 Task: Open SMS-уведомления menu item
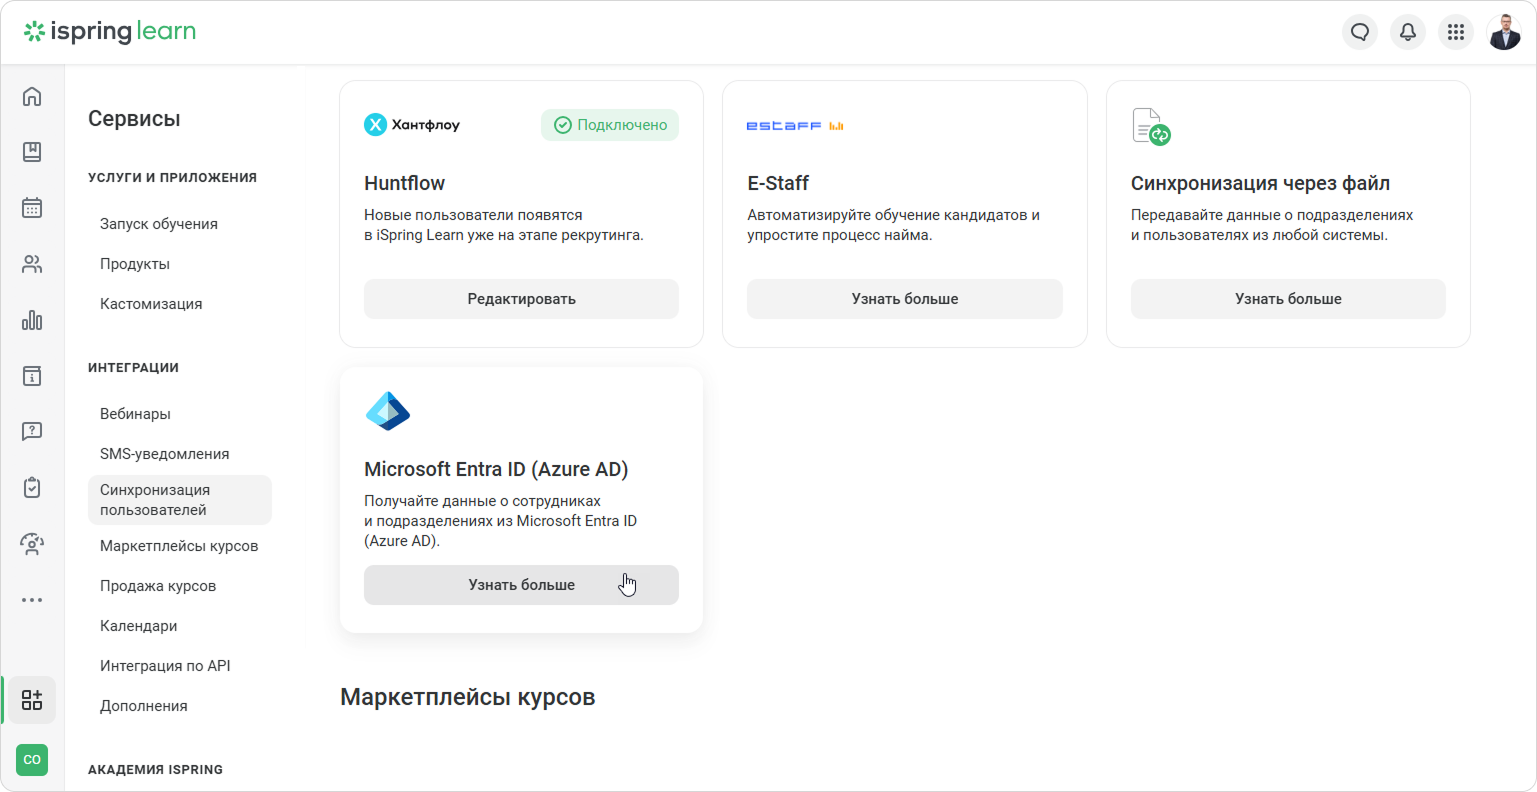point(165,454)
